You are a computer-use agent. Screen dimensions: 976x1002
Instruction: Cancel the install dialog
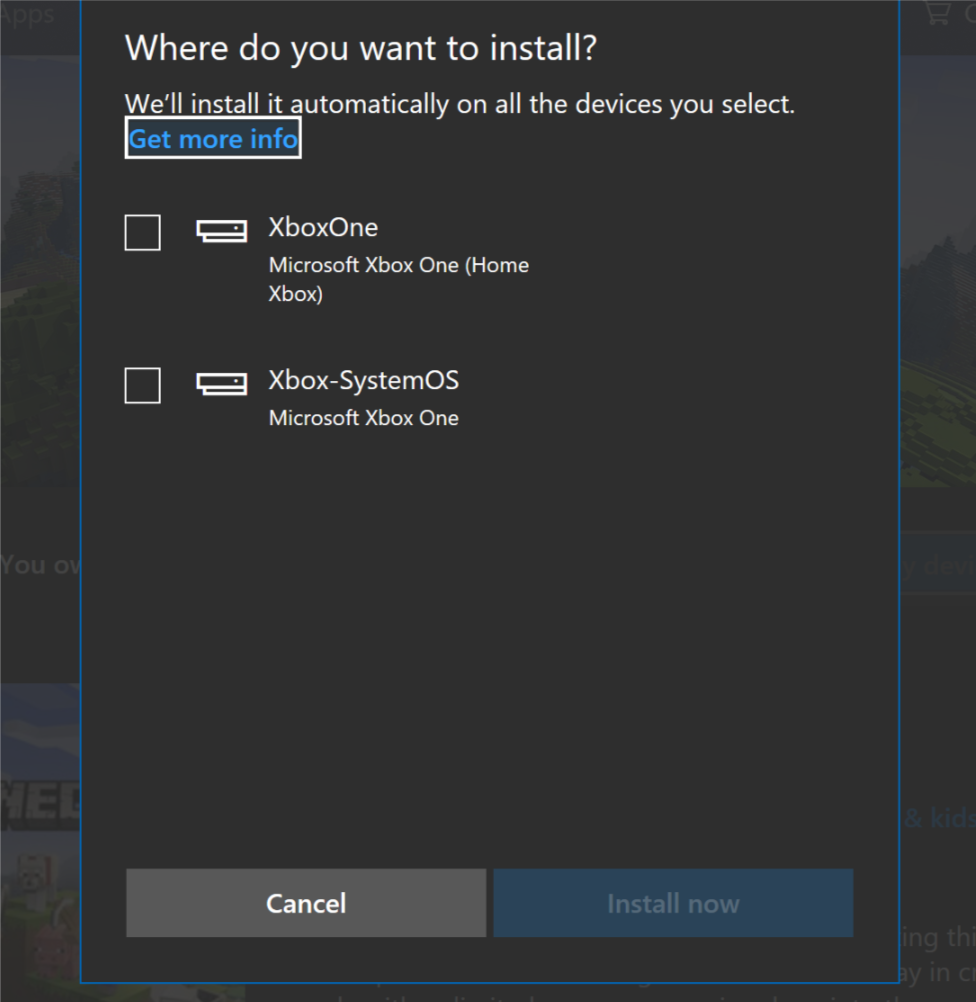(306, 903)
